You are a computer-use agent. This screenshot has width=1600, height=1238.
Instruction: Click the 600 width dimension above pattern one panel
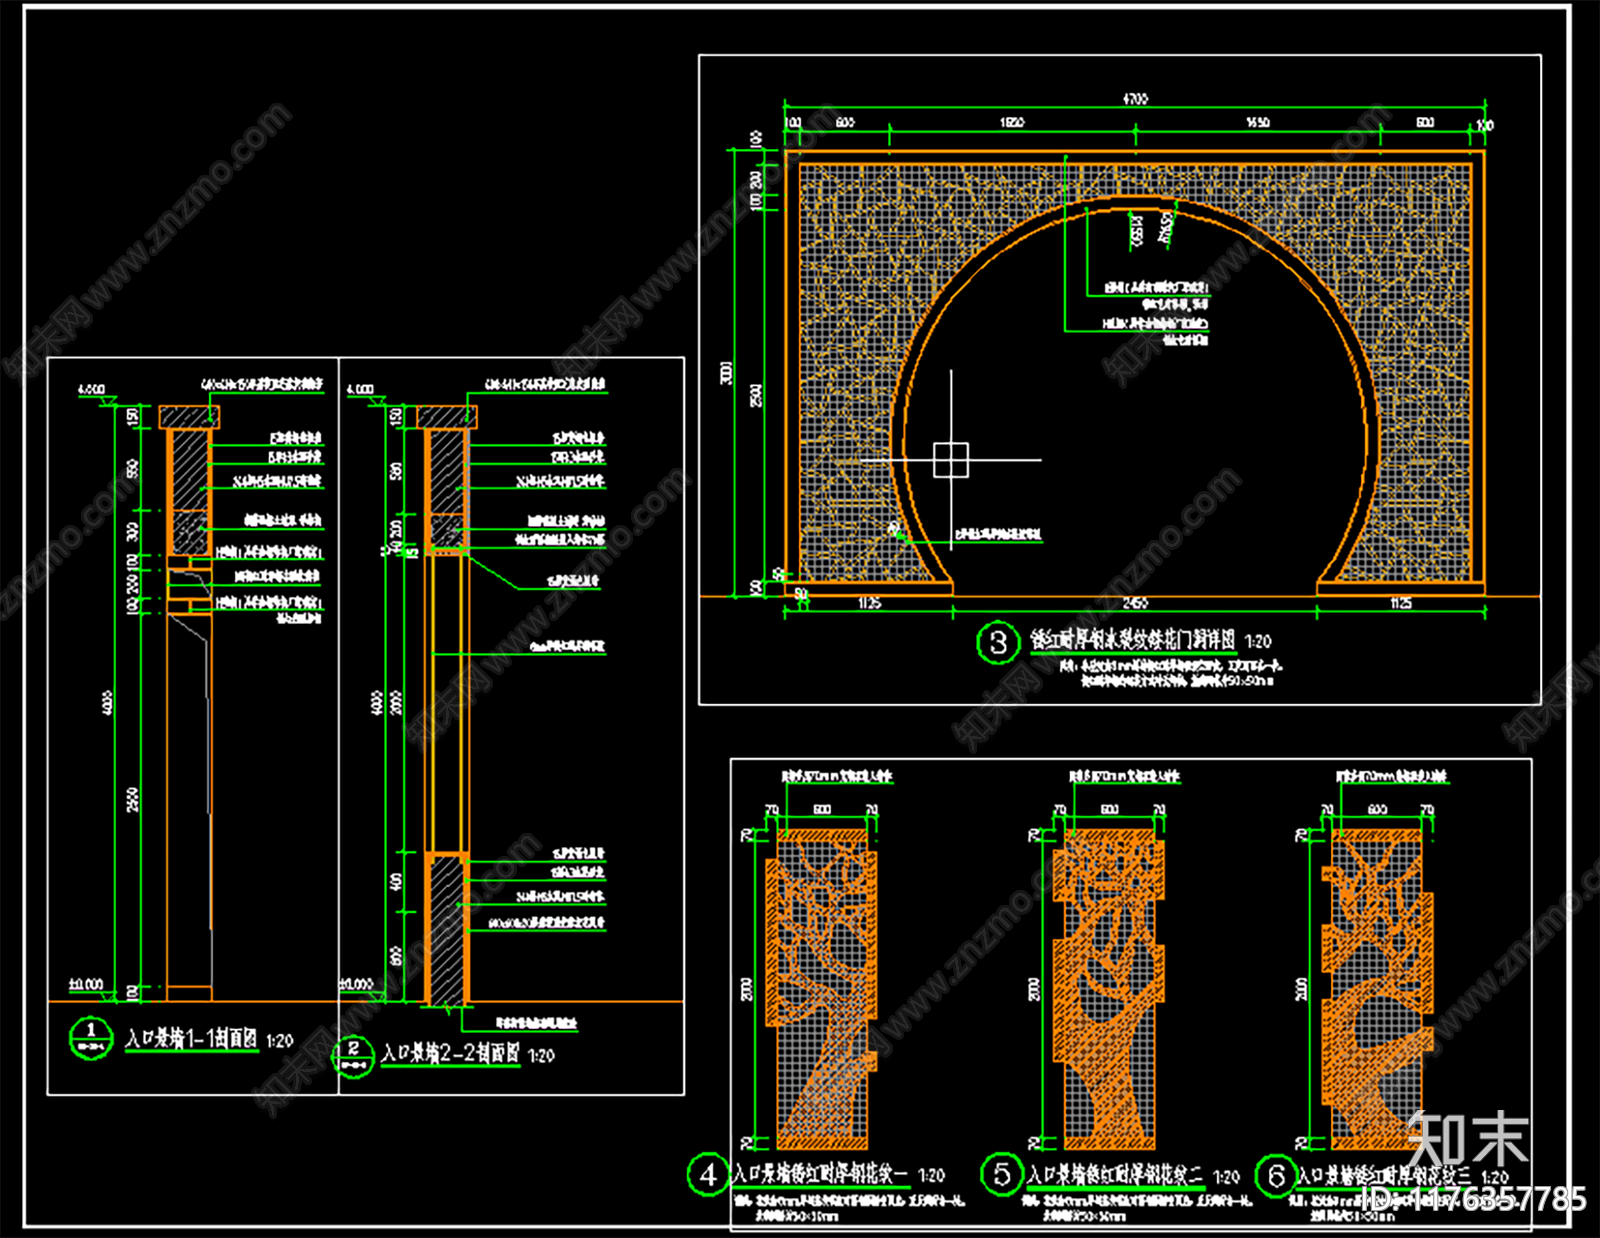click(822, 809)
